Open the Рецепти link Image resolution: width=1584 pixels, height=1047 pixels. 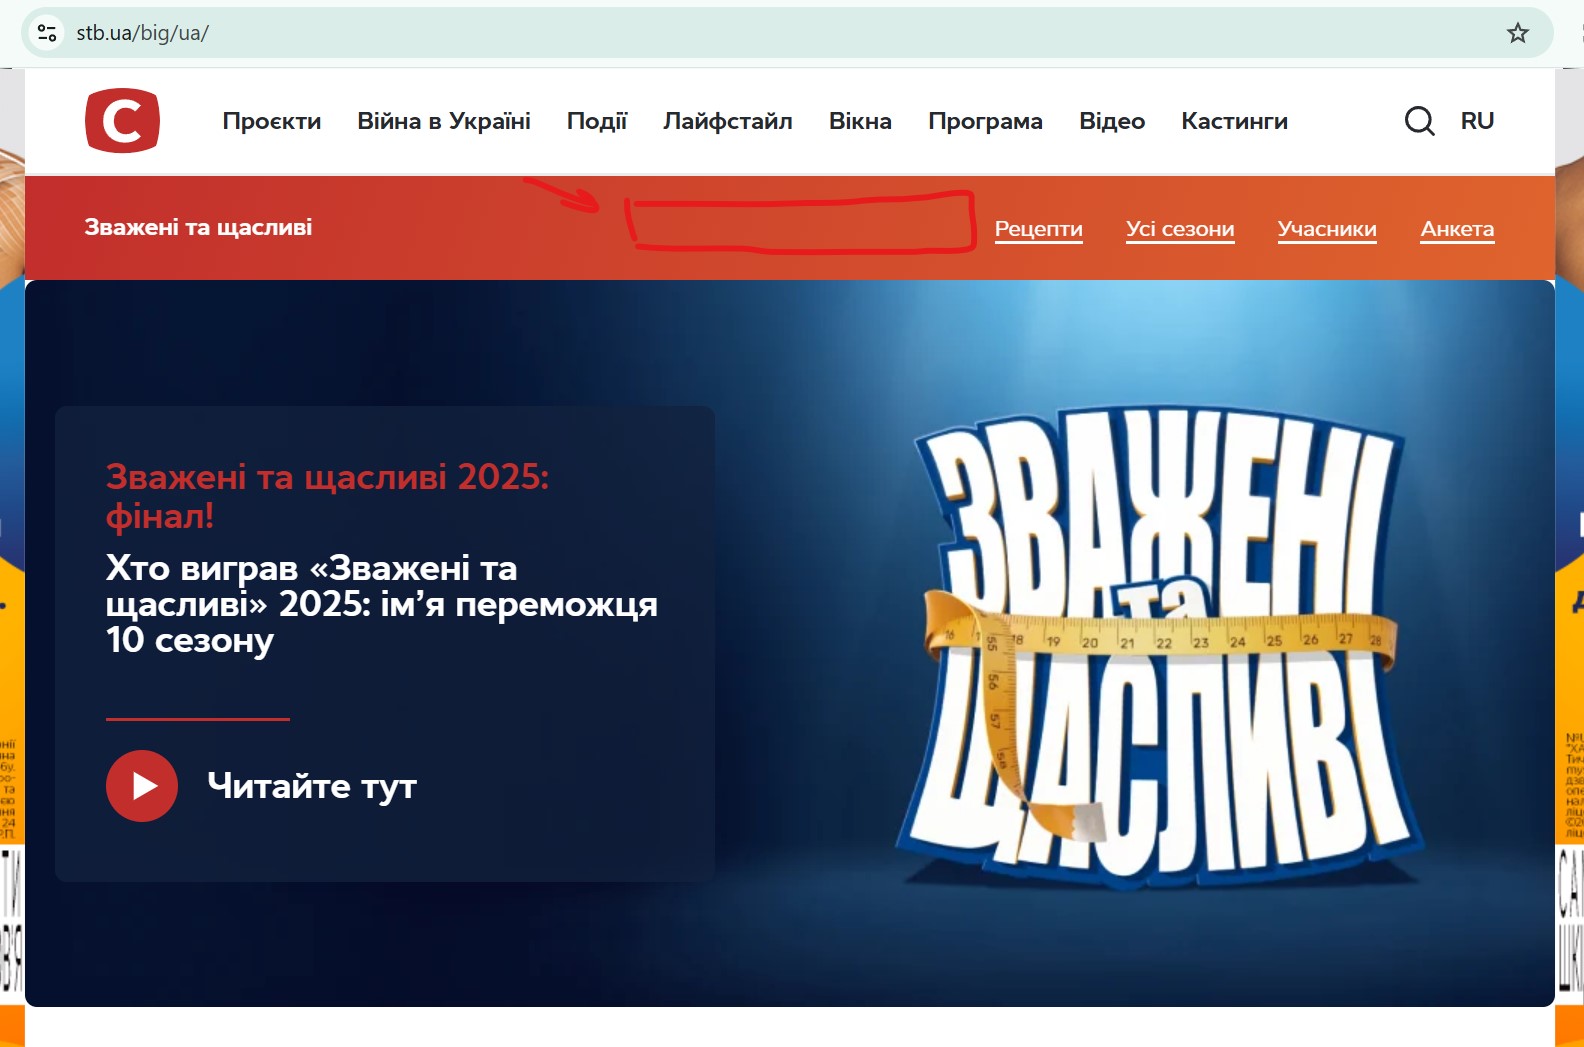[x=1039, y=229]
